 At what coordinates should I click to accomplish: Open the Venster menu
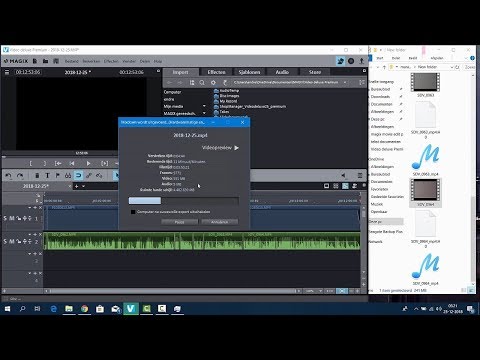pyautogui.click(x=129, y=61)
